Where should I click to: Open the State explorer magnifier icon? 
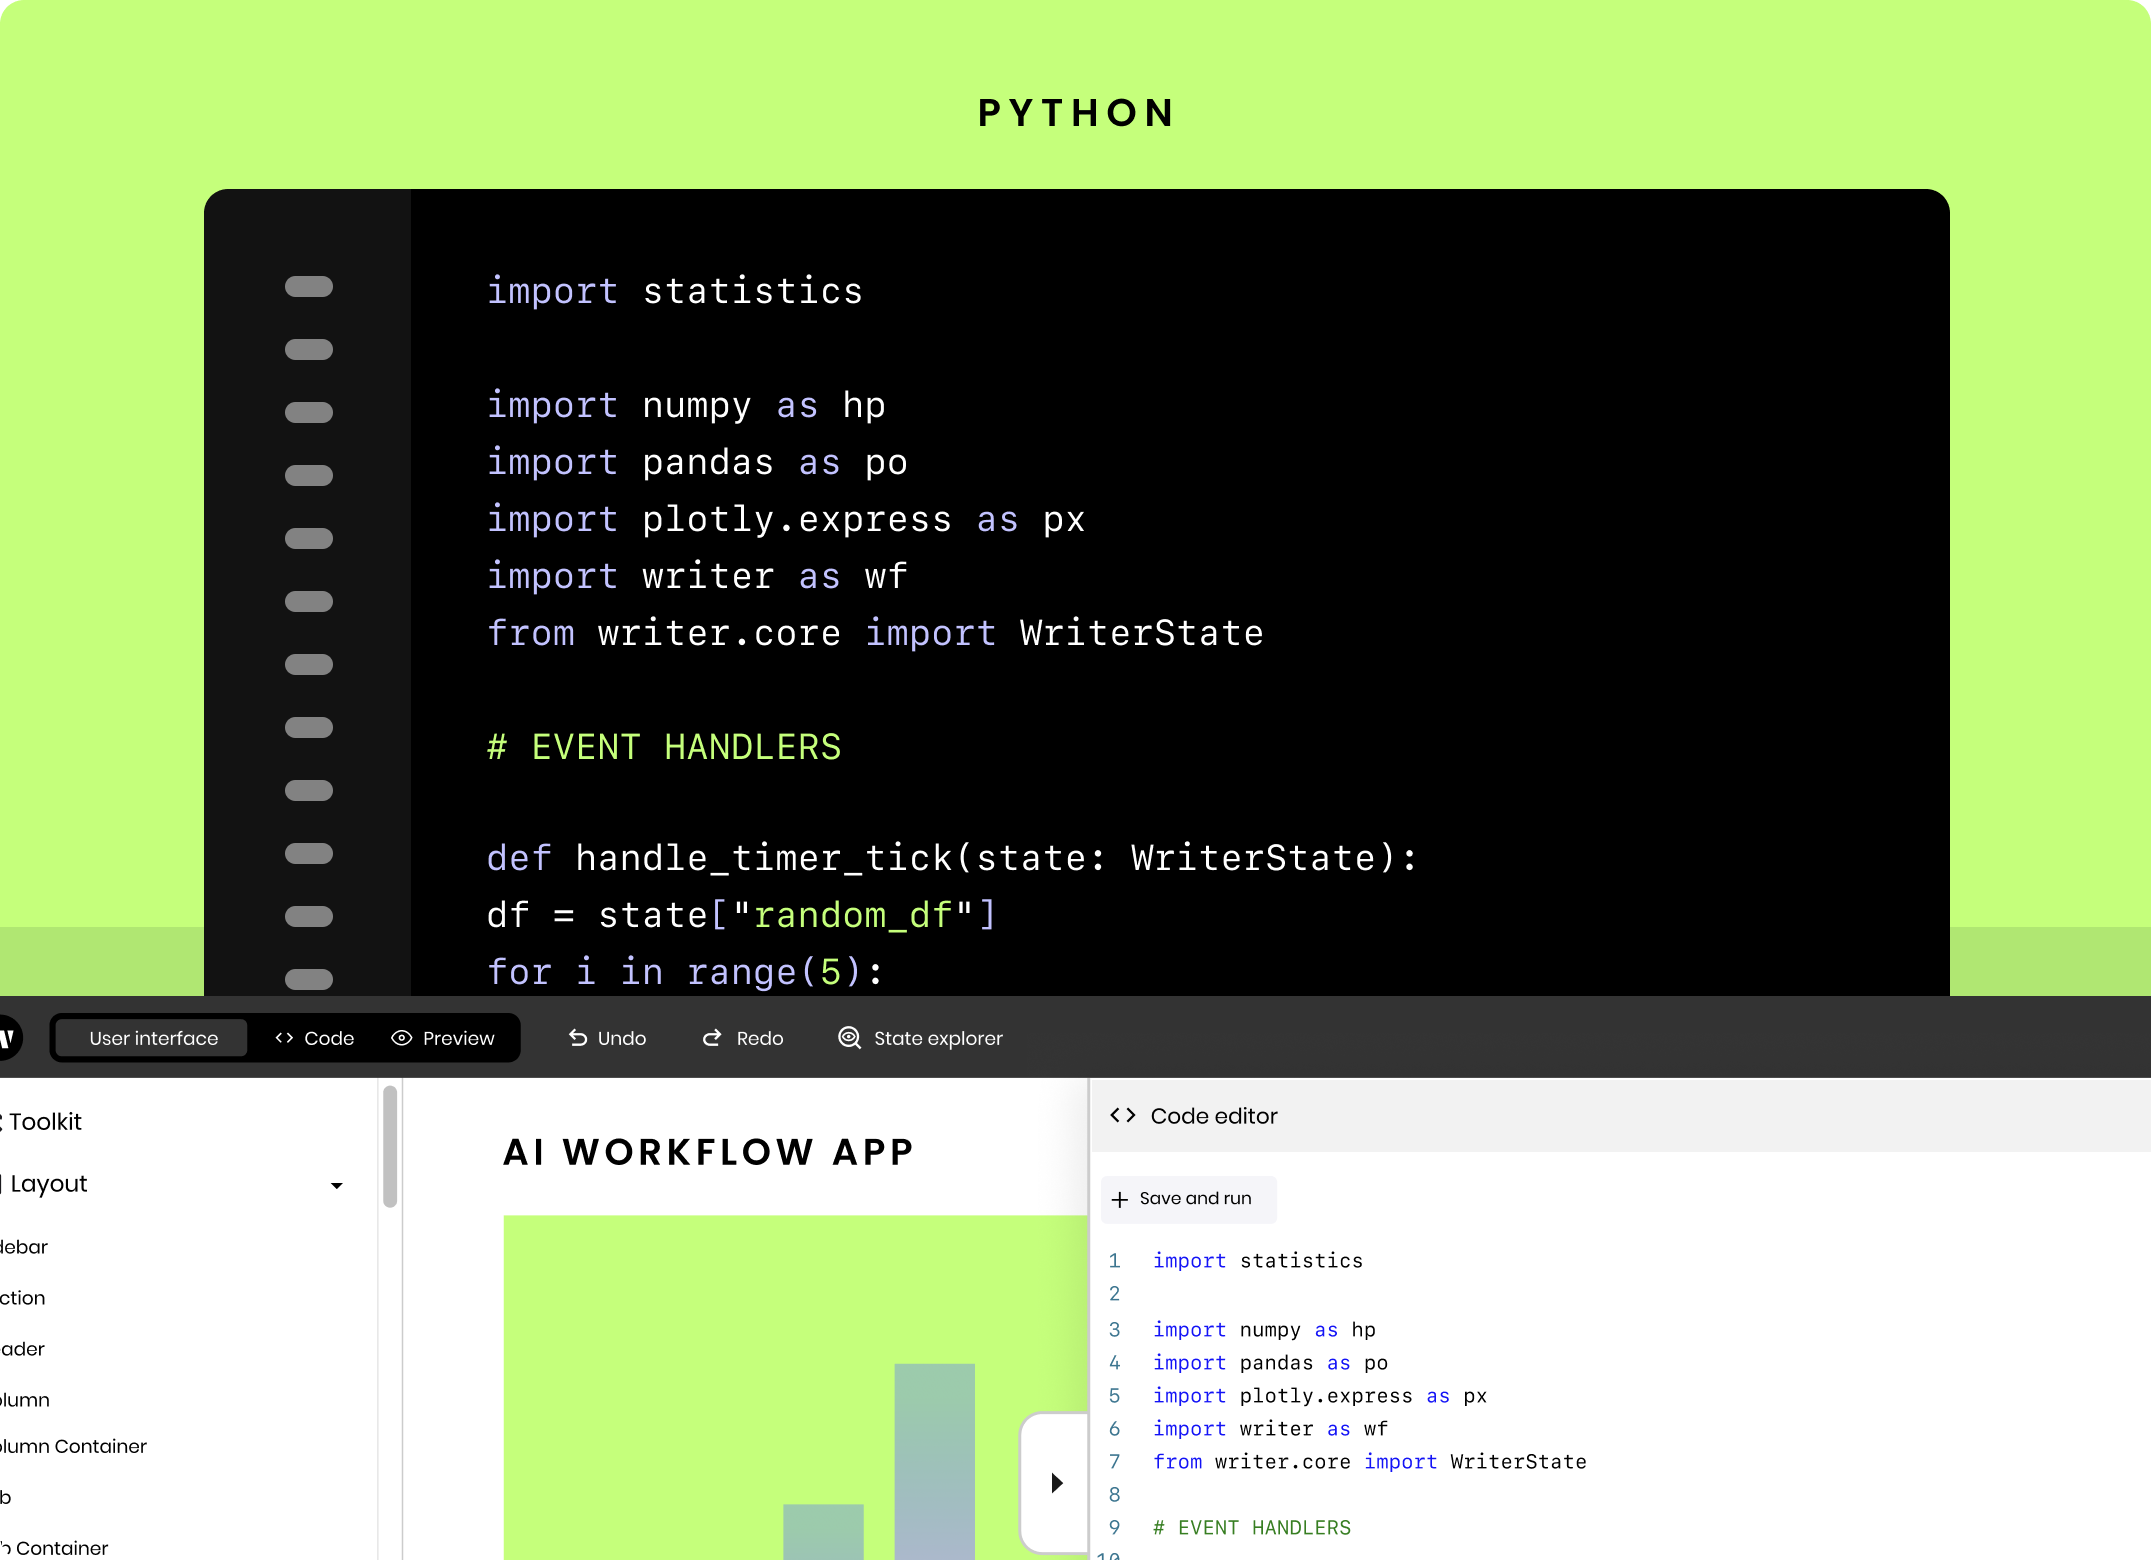[x=848, y=1038]
